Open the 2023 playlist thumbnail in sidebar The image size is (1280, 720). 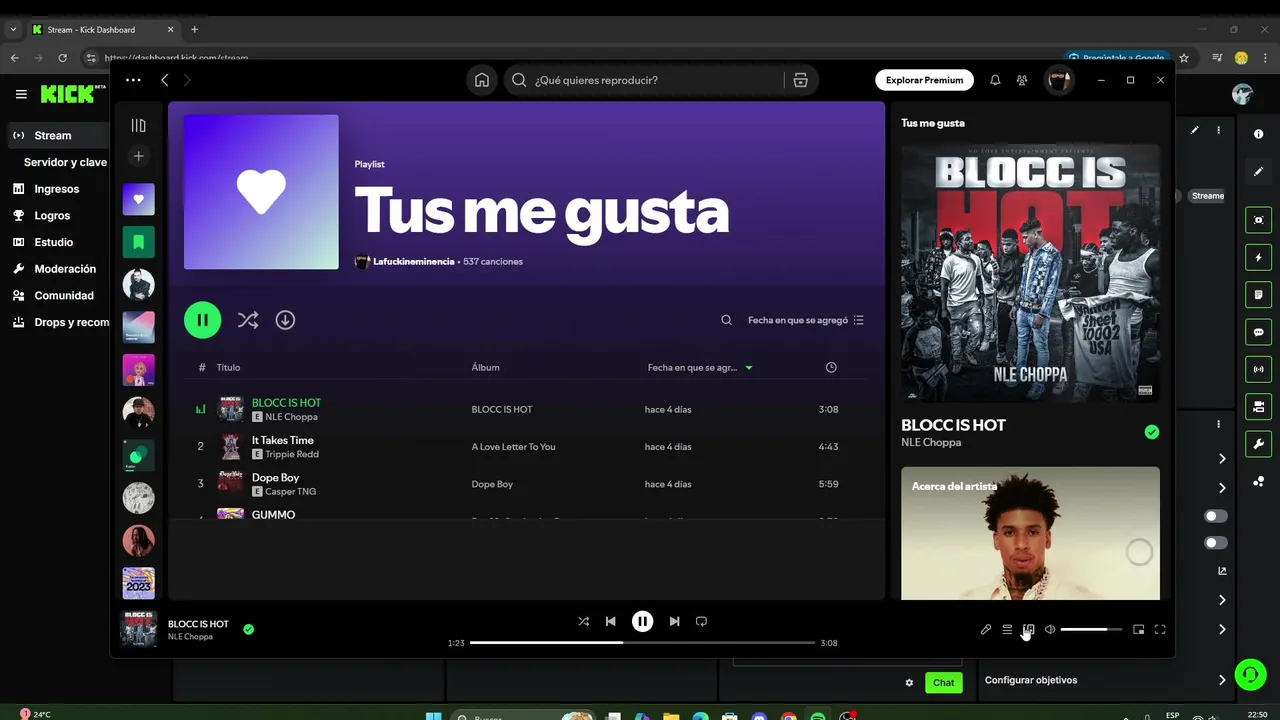(x=139, y=583)
